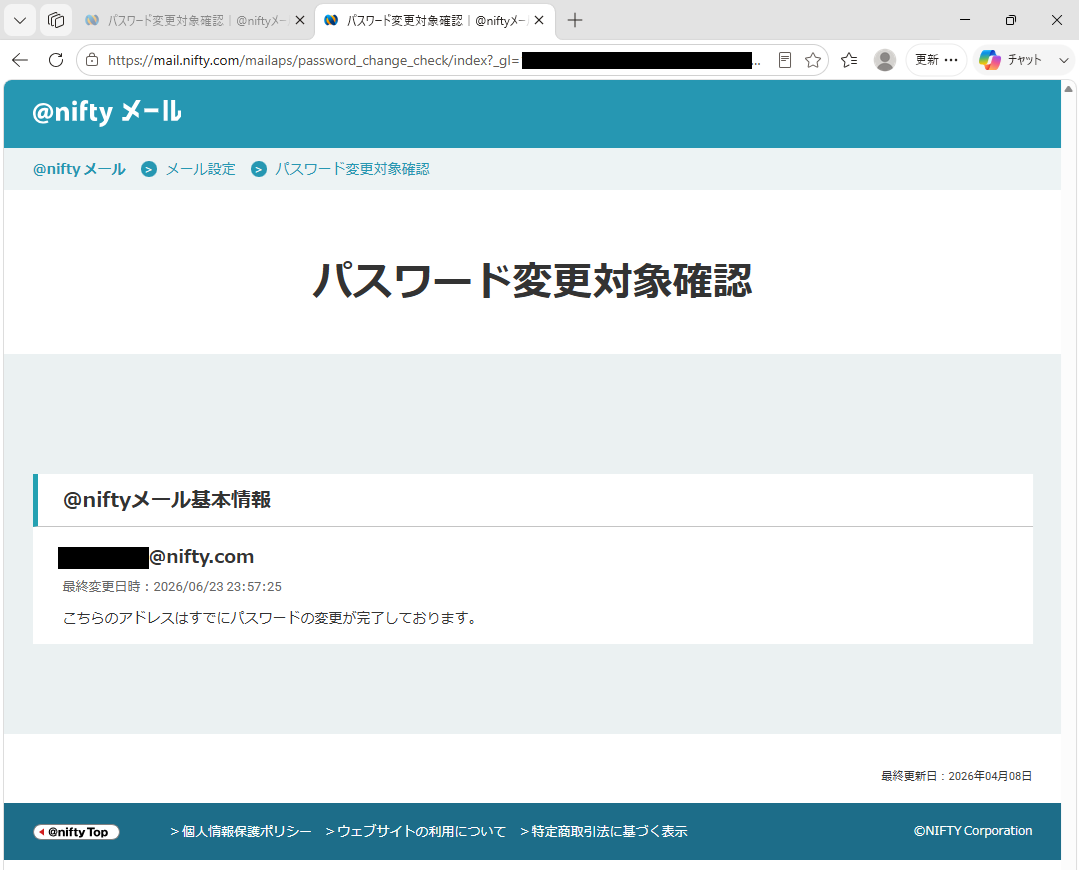
Task: Minimize the browser window
Action: [x=965, y=20]
